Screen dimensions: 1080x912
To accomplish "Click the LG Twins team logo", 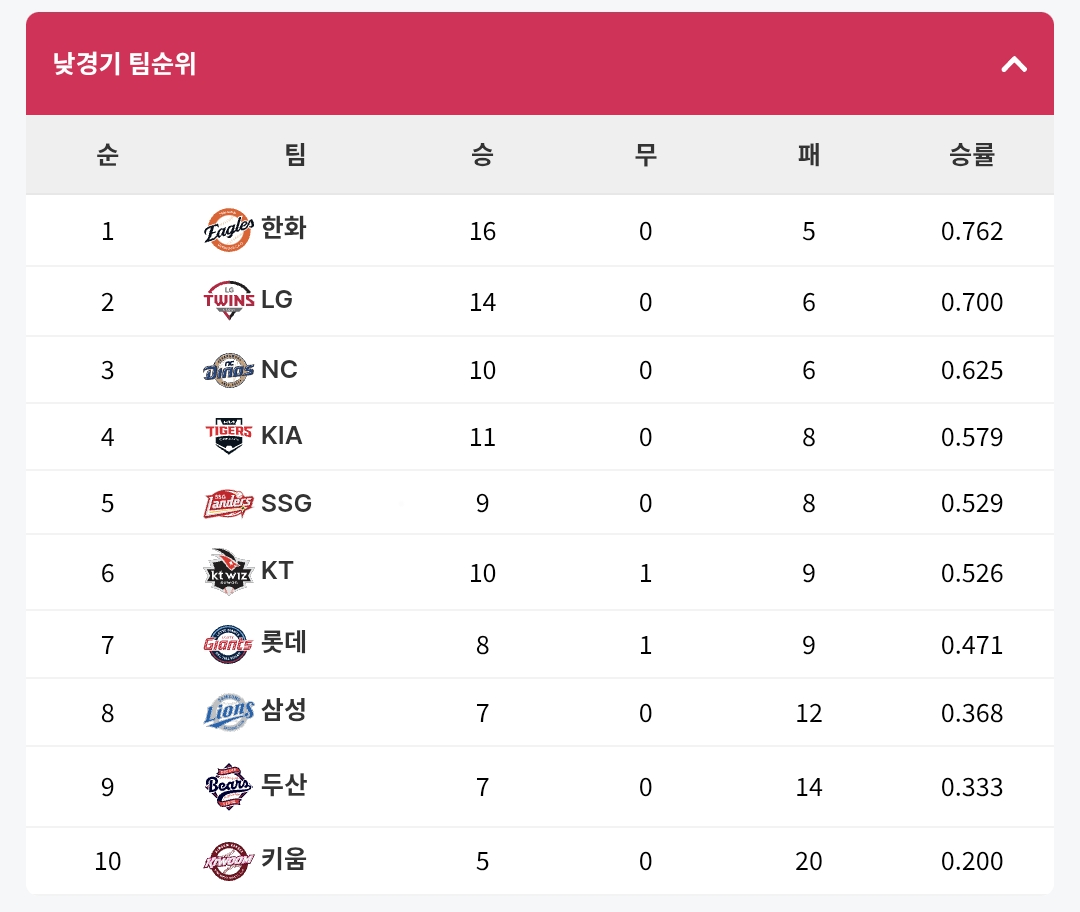I will (228, 300).
